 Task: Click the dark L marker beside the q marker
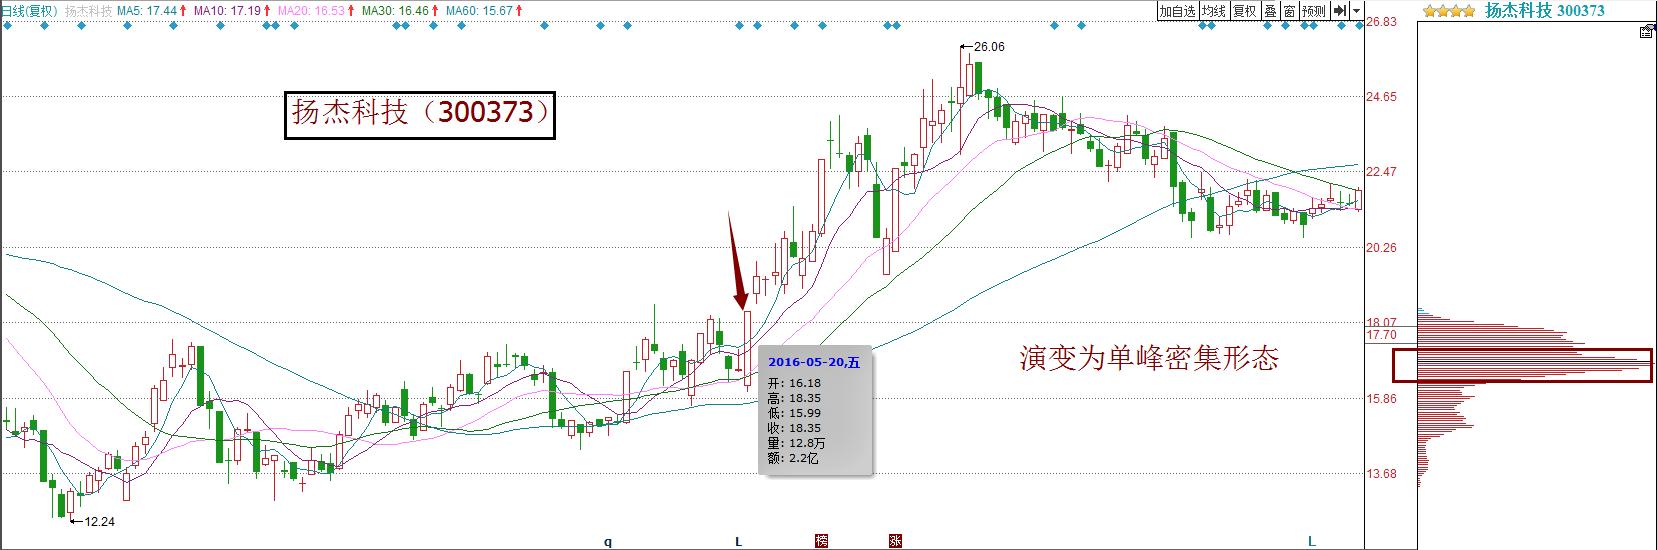[739, 542]
